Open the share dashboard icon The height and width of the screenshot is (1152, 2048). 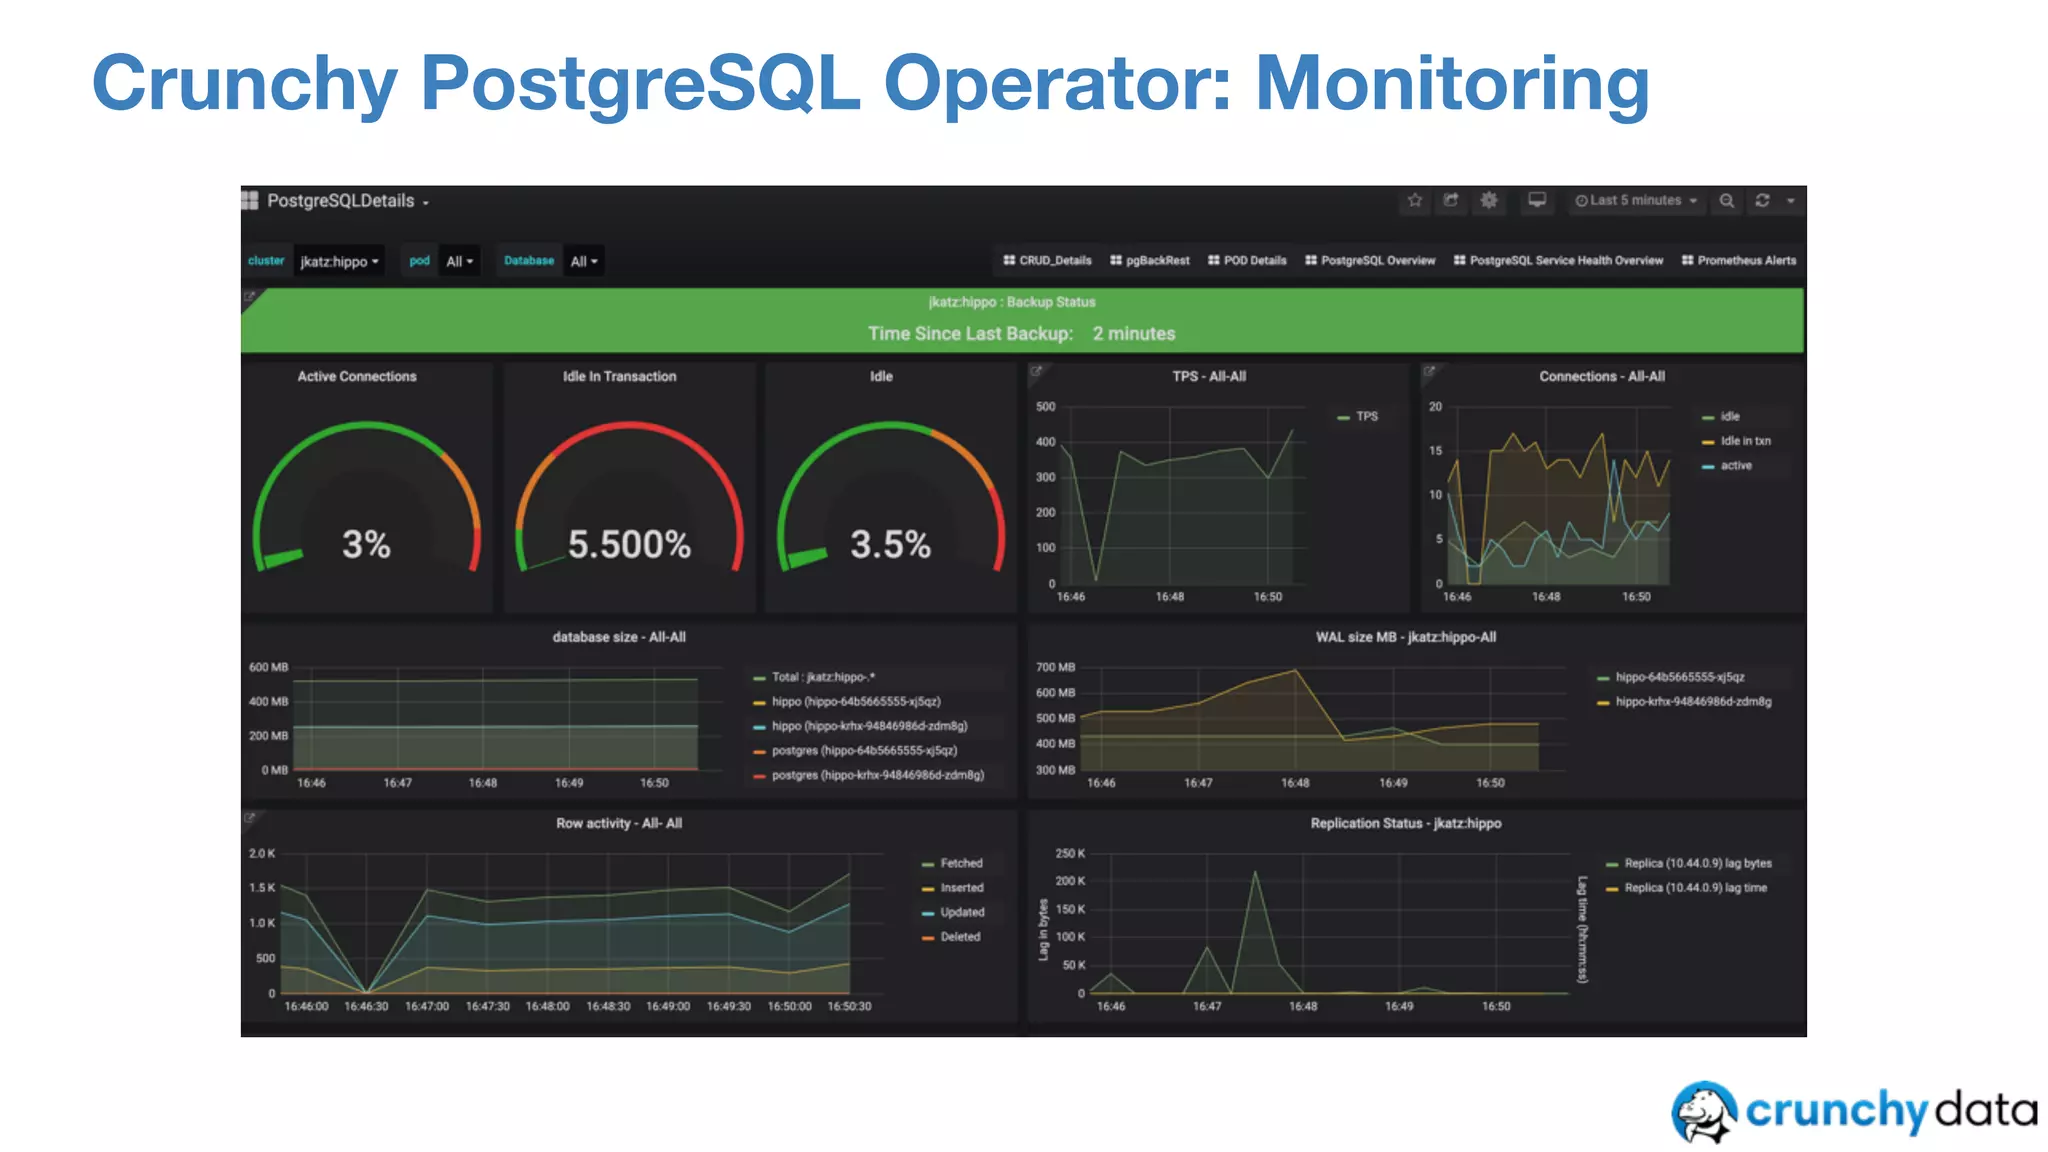[1451, 201]
